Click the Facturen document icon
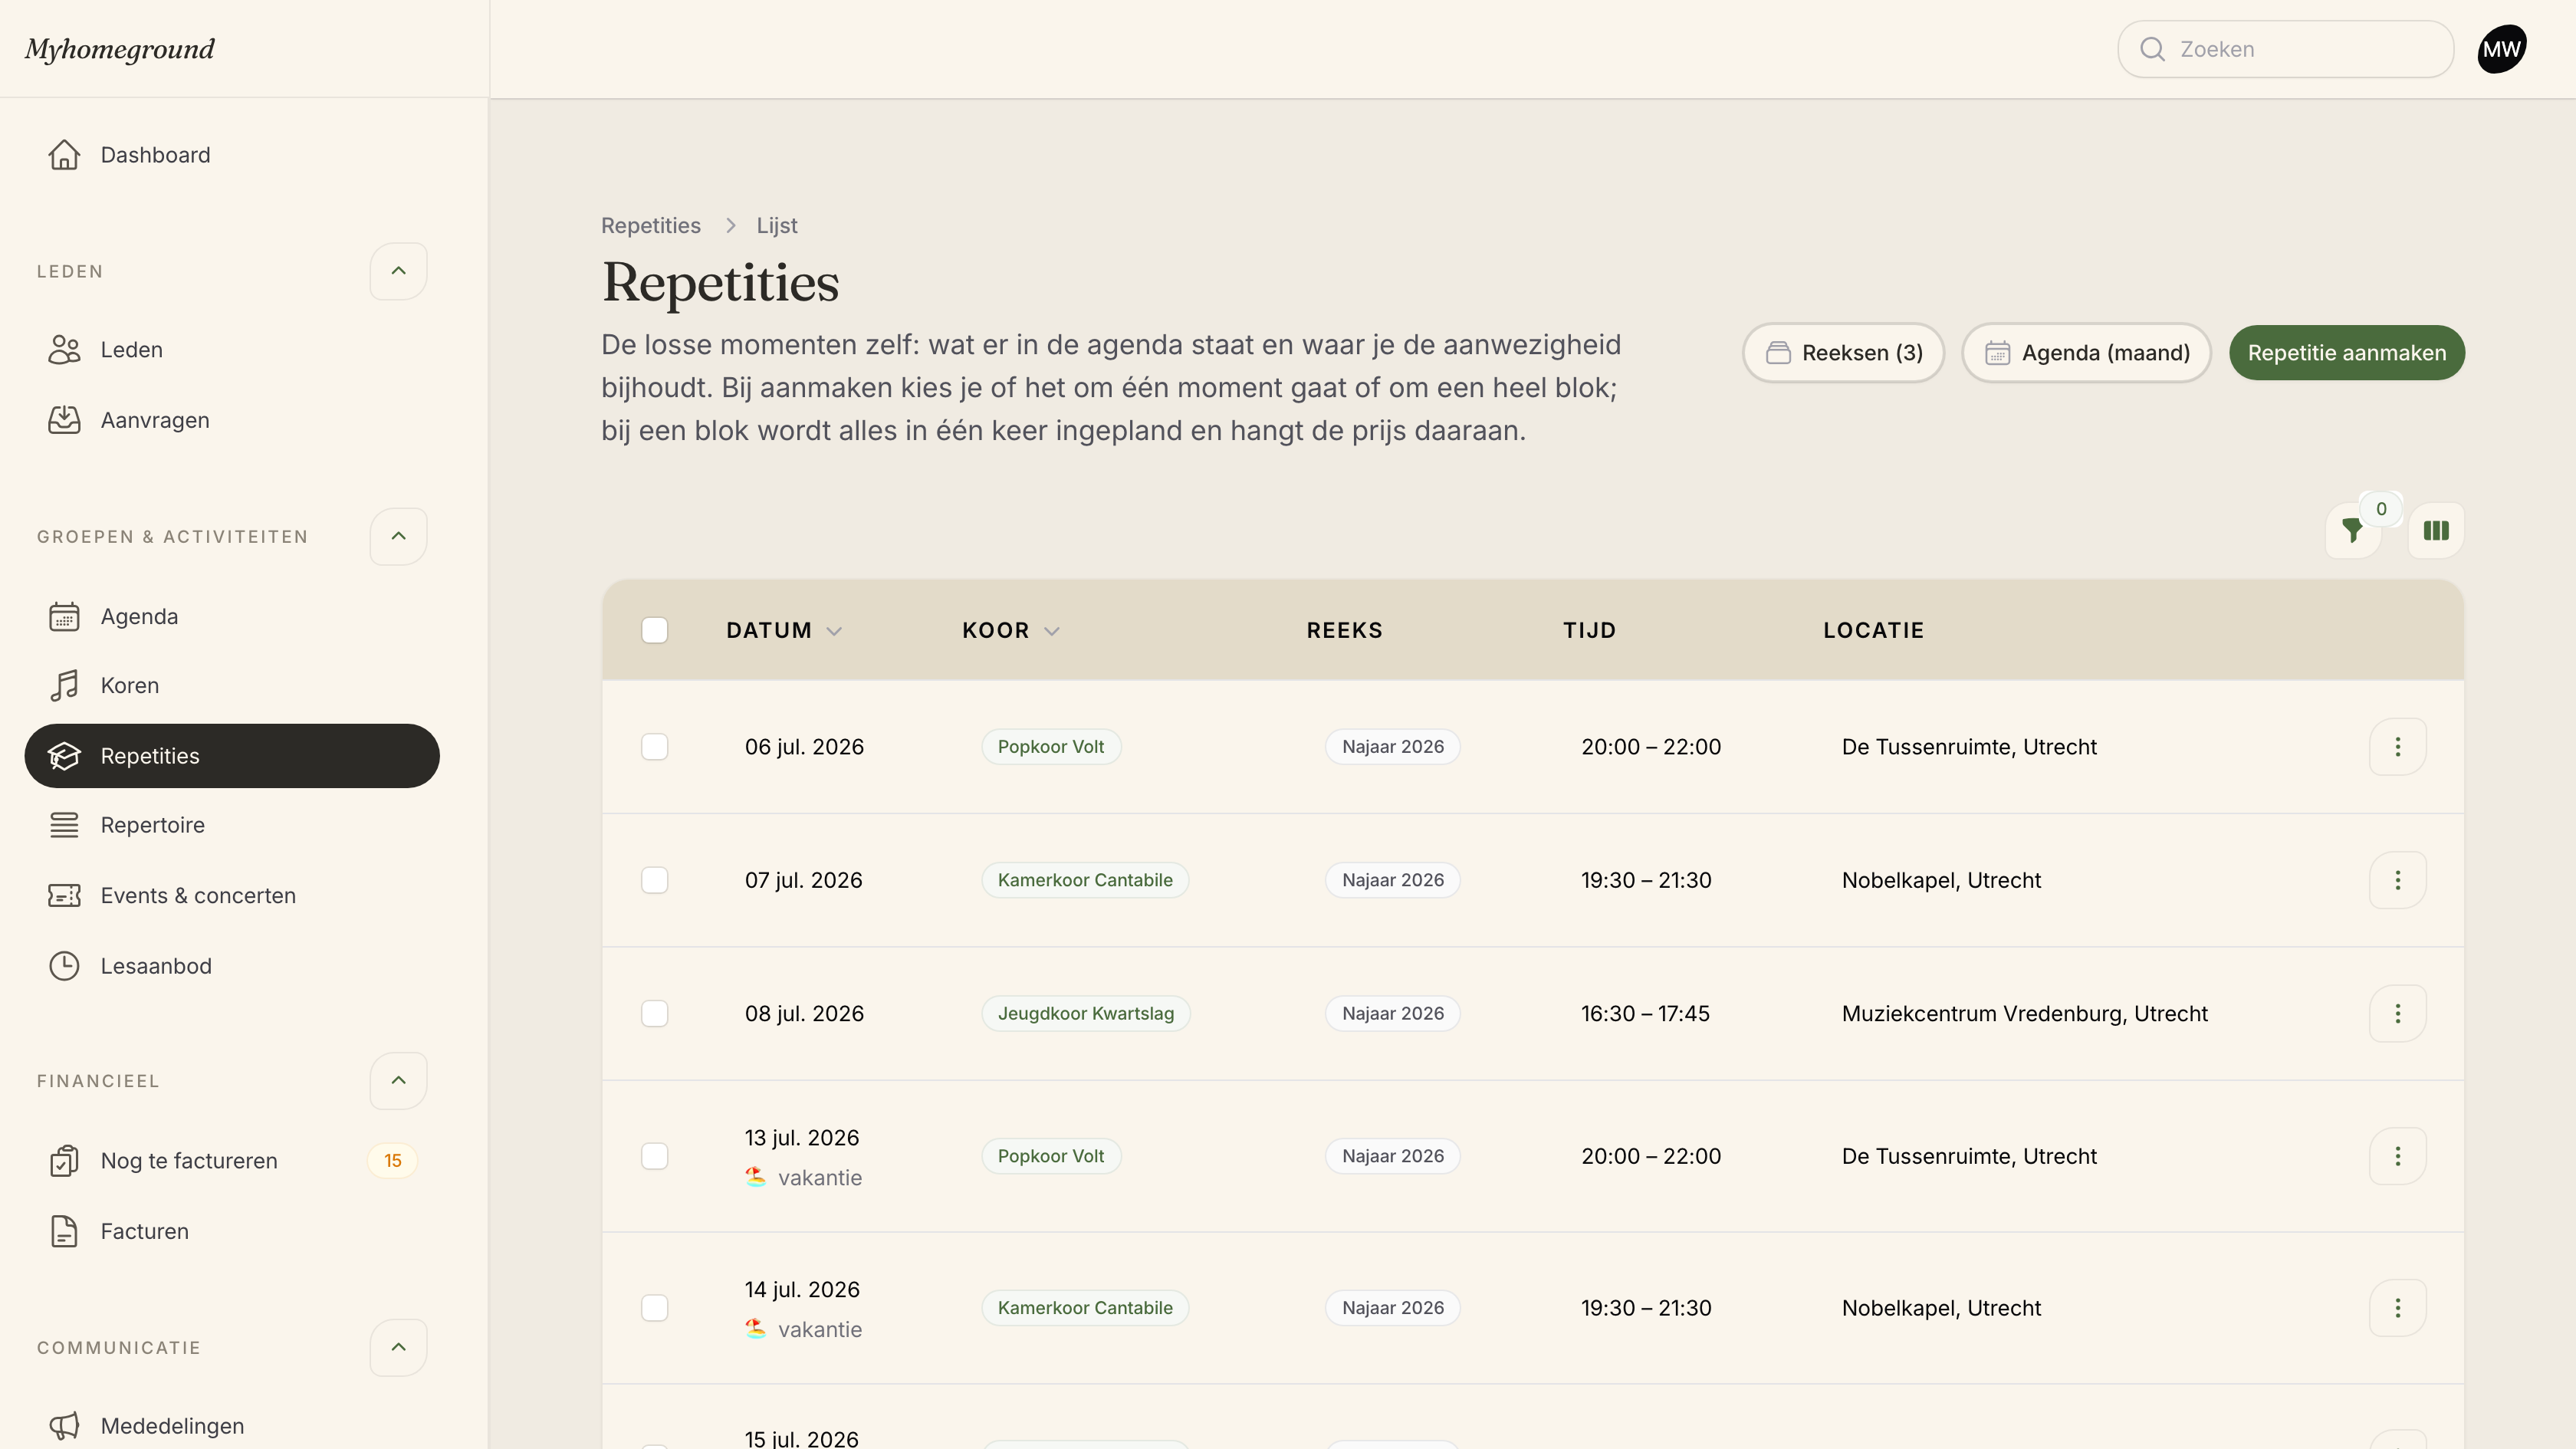The height and width of the screenshot is (1449, 2576). (x=64, y=1231)
